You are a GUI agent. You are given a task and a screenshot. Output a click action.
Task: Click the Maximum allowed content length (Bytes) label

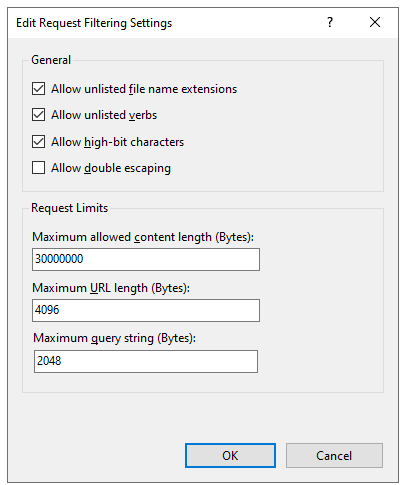pyautogui.click(x=143, y=237)
